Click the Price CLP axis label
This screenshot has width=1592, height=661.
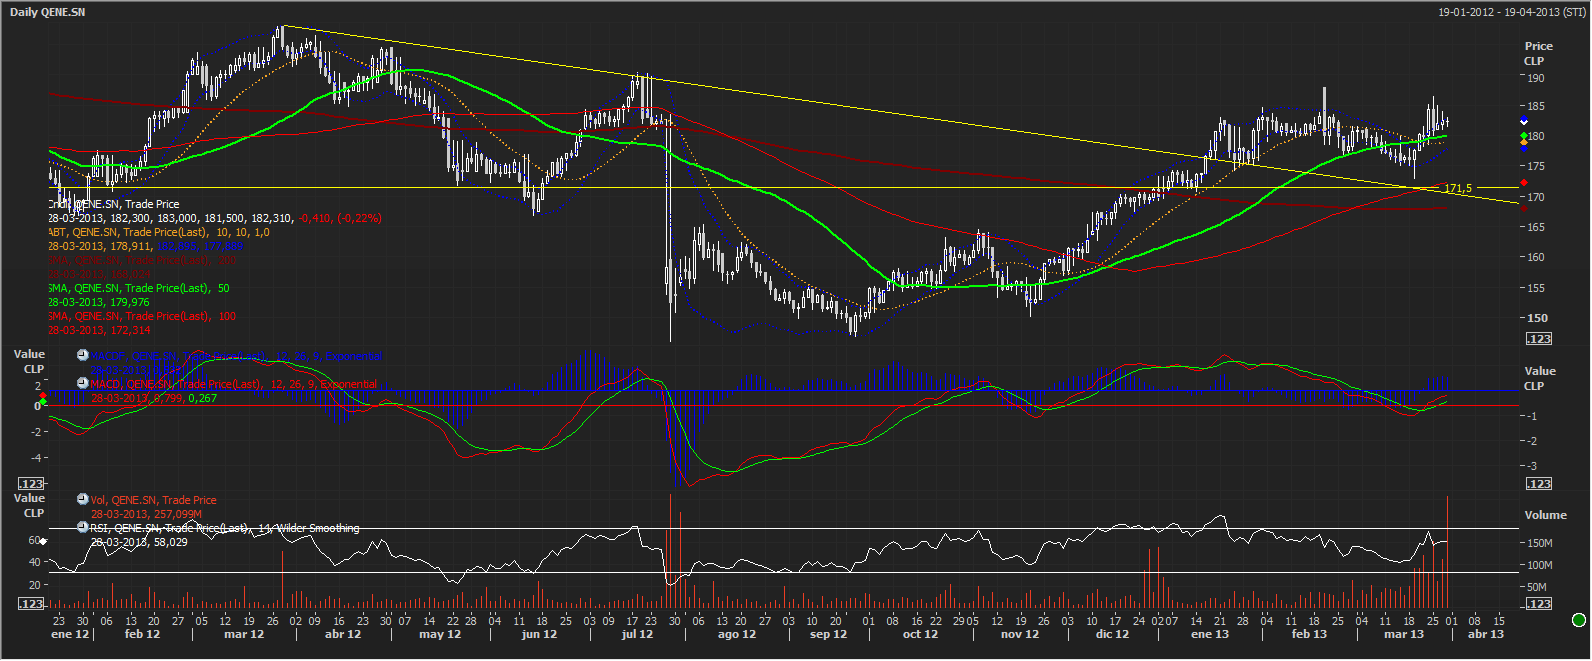[x=1538, y=53]
